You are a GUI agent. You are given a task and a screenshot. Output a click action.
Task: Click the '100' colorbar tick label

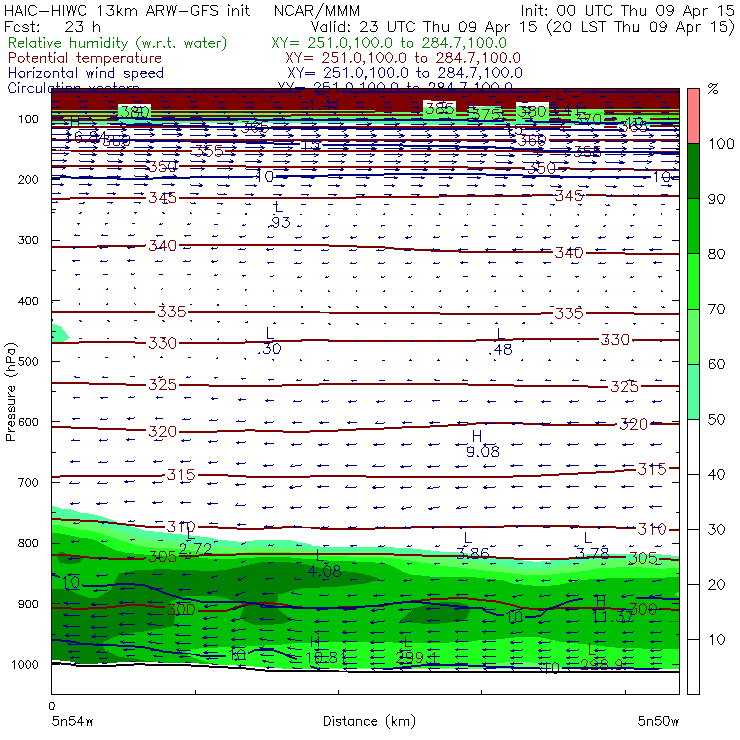[721, 143]
